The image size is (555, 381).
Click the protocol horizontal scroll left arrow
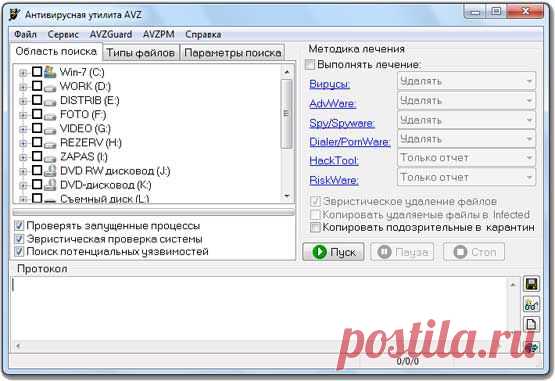click(18, 346)
